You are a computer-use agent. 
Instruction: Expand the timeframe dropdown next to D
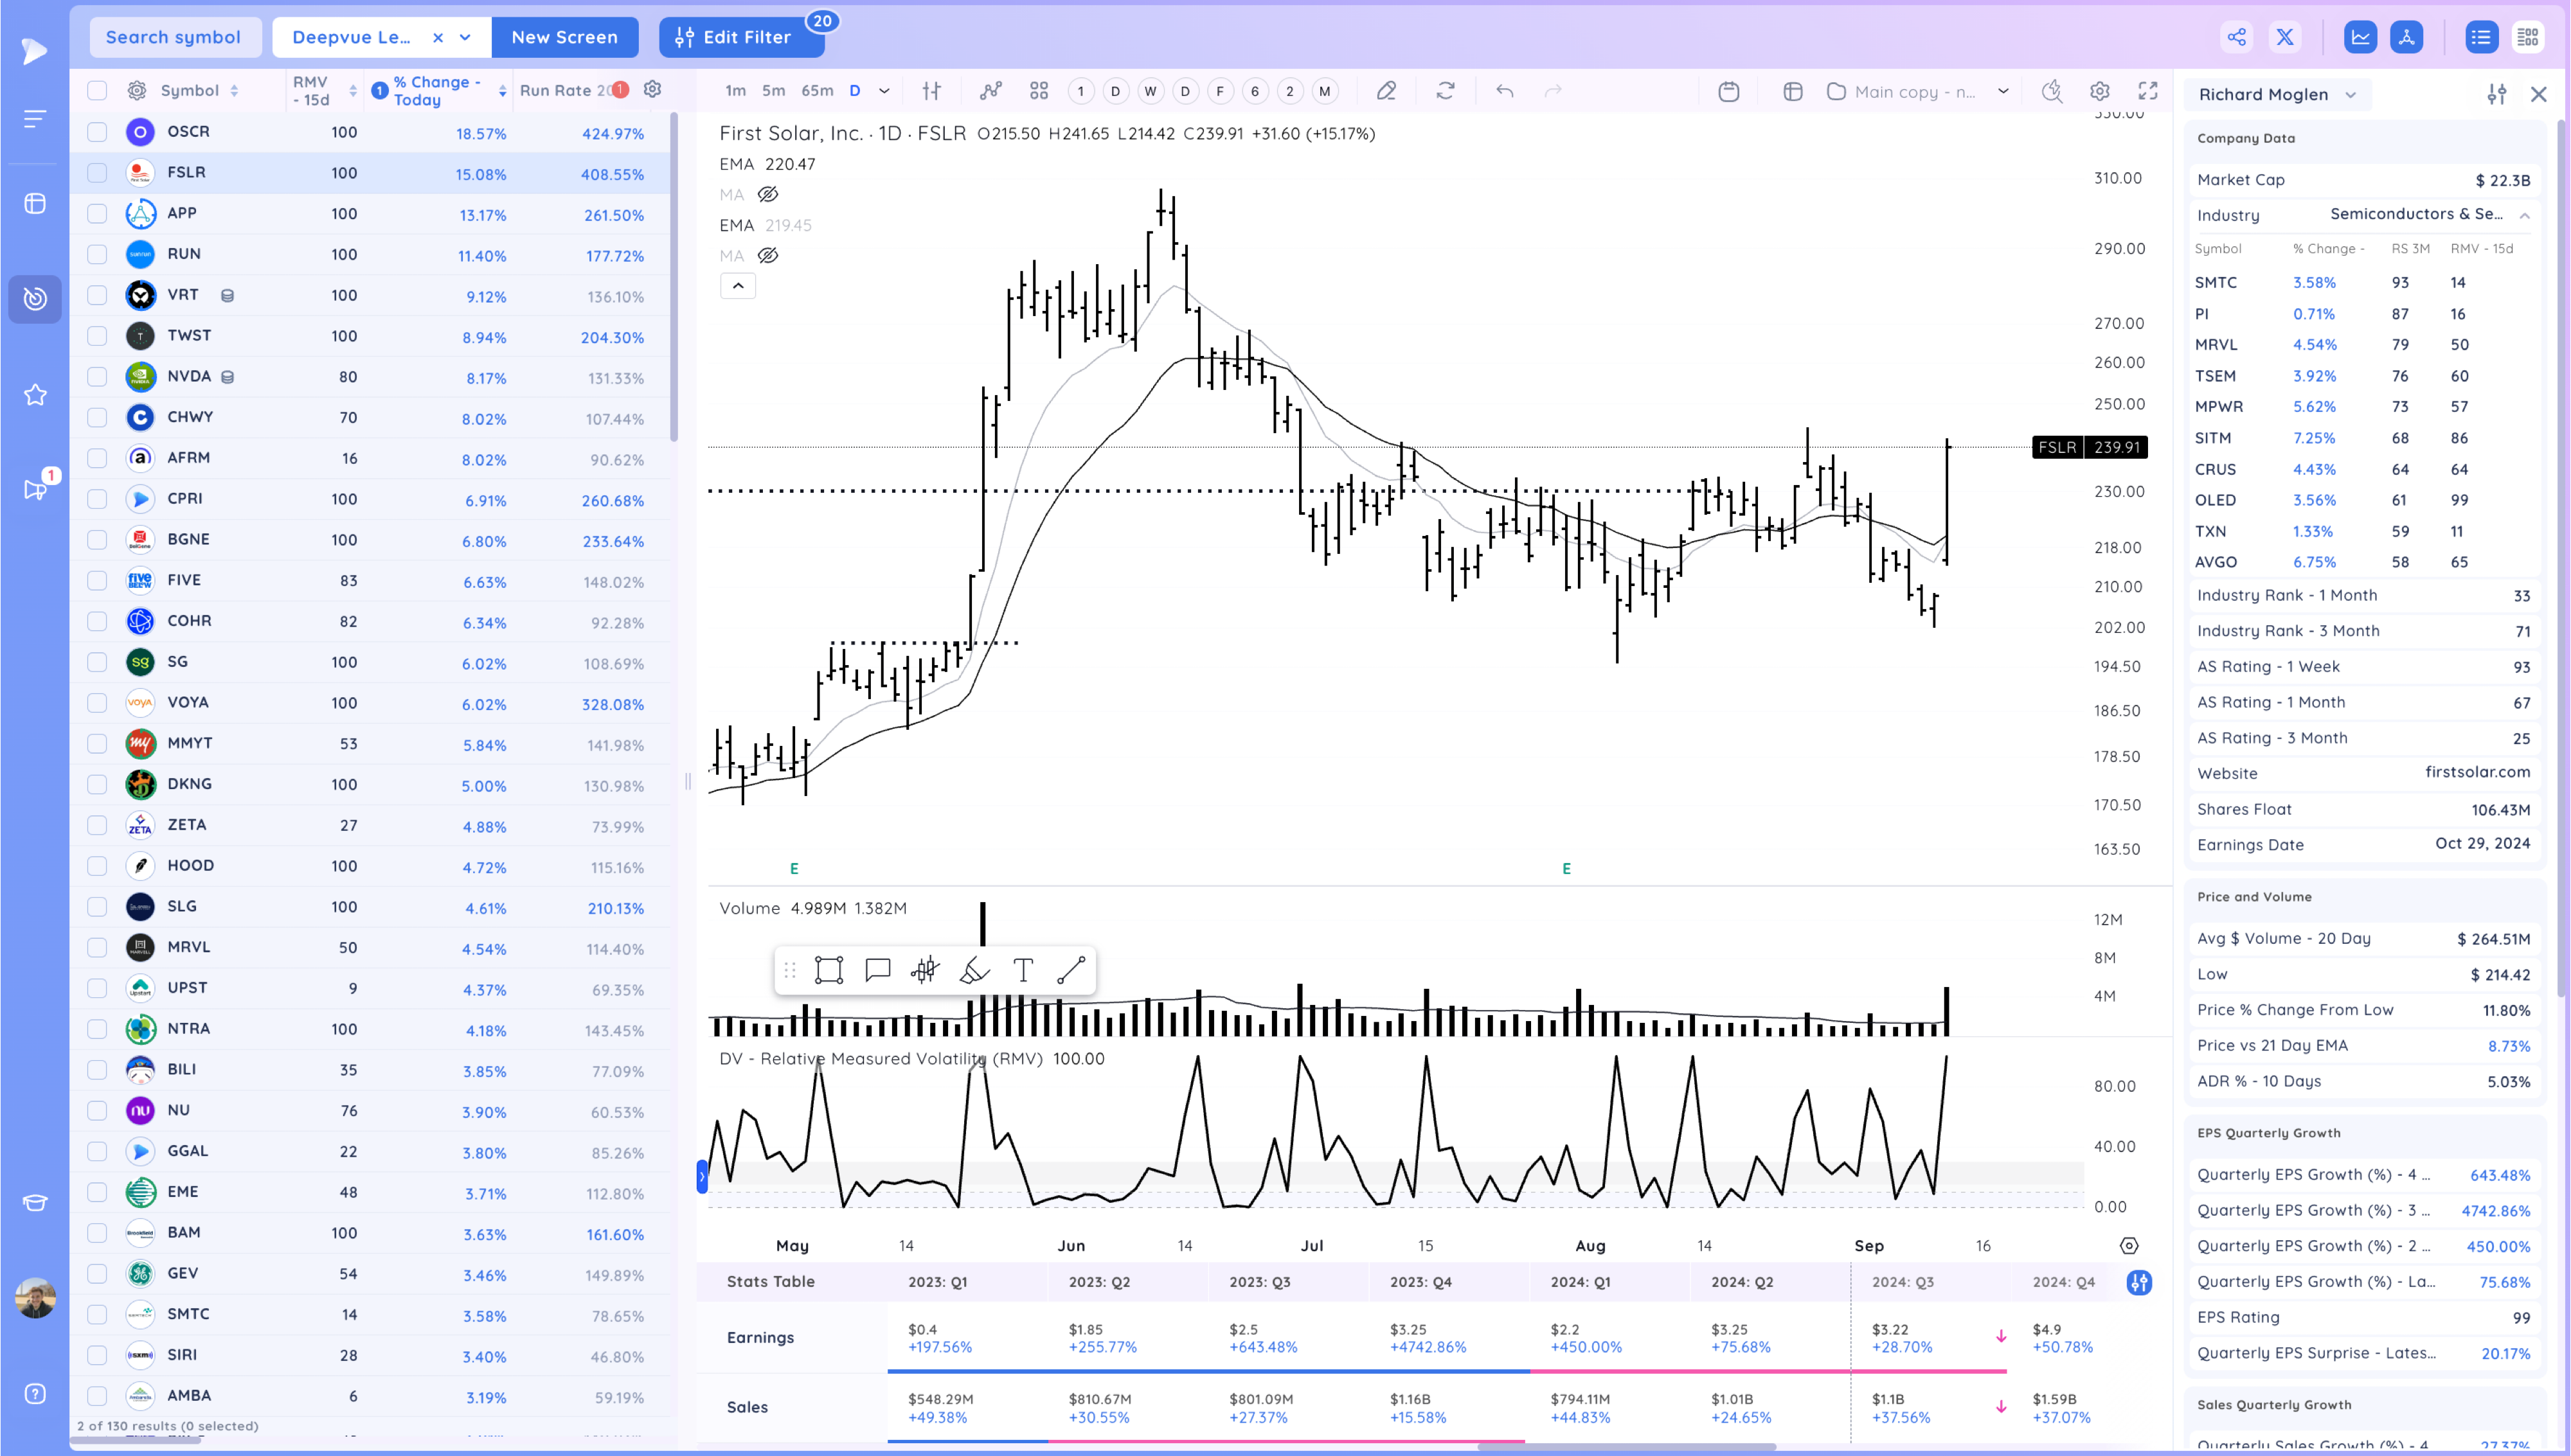pos(884,91)
